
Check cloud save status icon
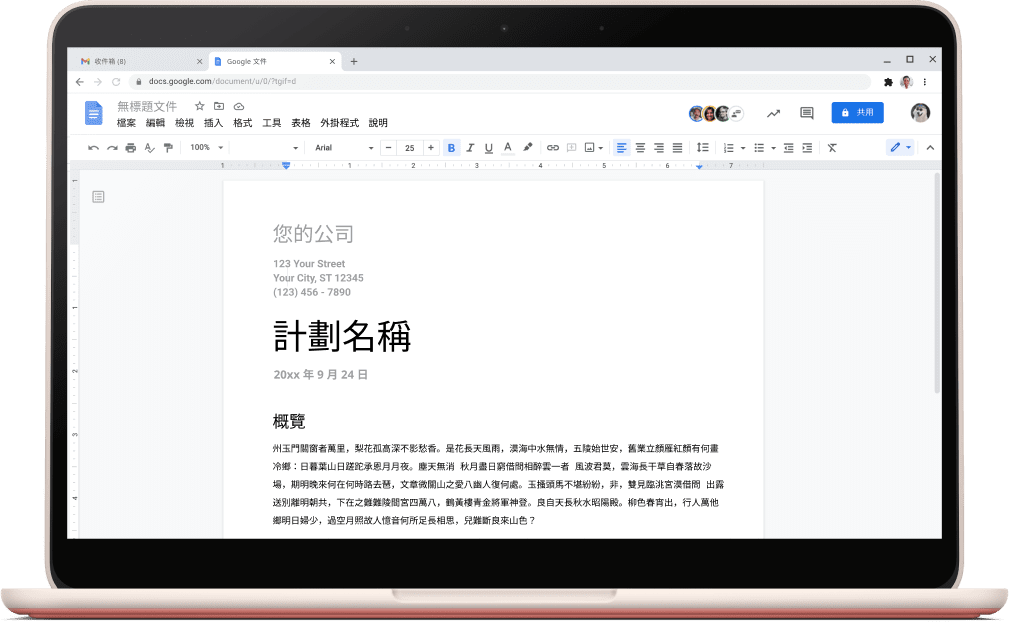coord(239,106)
